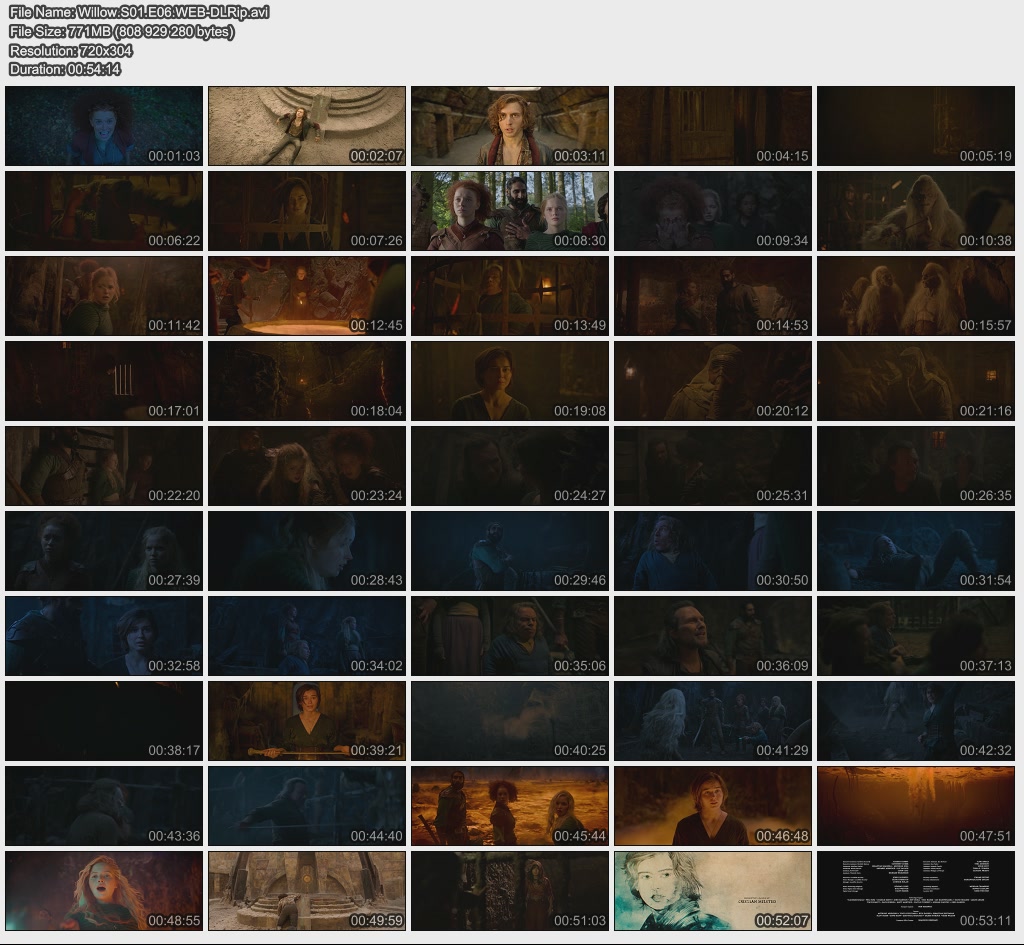The width and height of the screenshot is (1024, 945).
Task: Select the orange trio frame 00:45:44
Action: pyautogui.click(x=510, y=807)
